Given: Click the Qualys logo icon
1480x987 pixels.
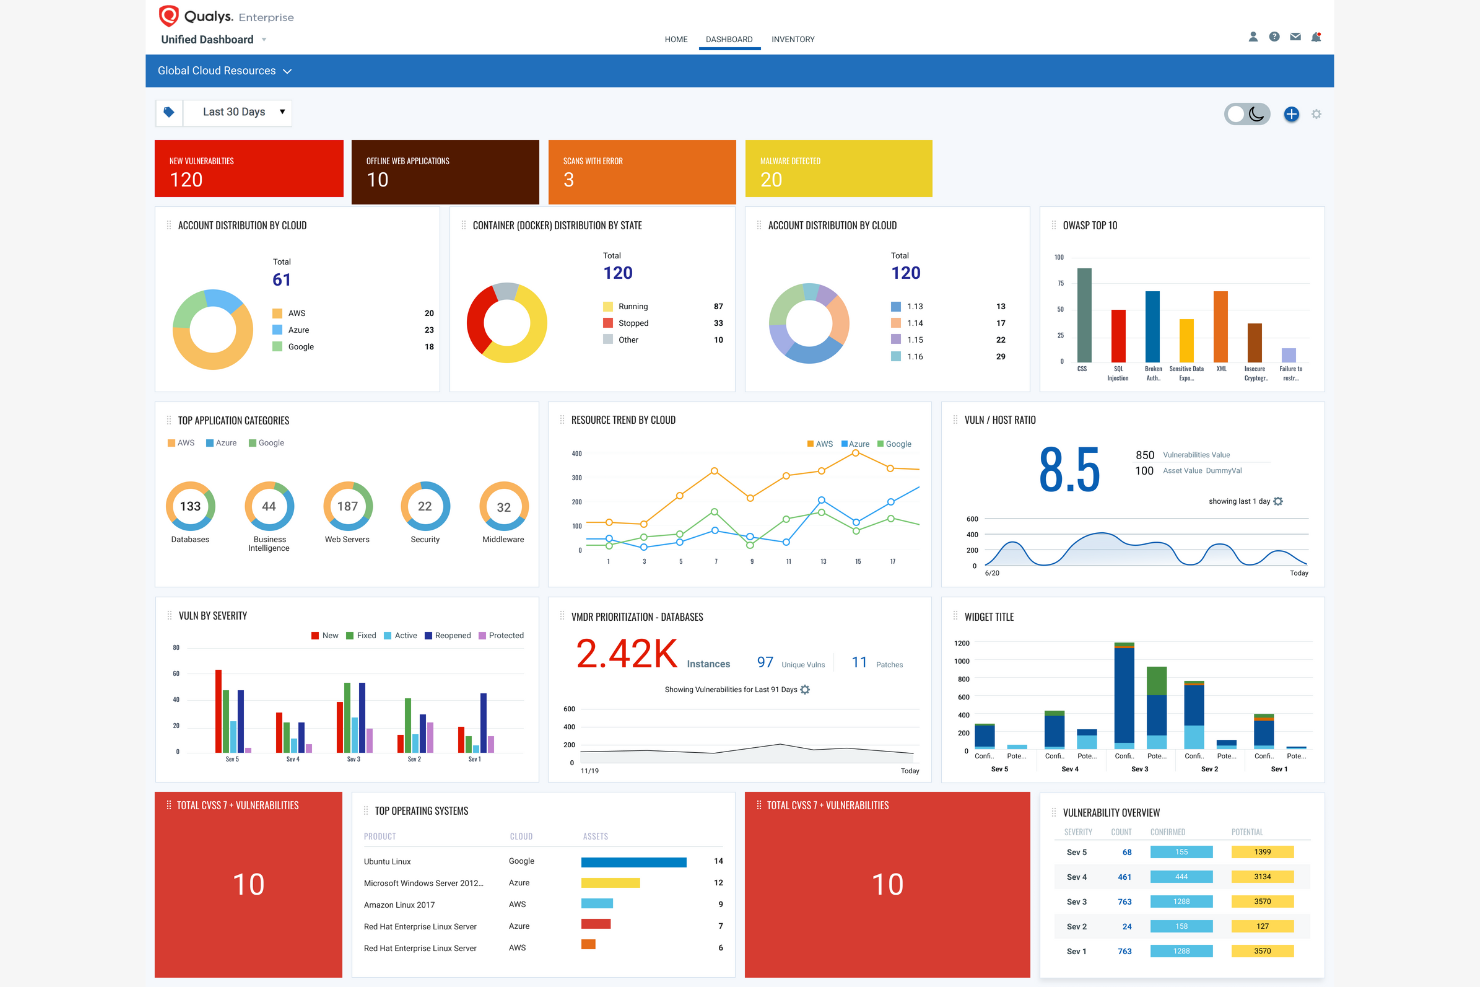Looking at the screenshot, I should pos(168,16).
